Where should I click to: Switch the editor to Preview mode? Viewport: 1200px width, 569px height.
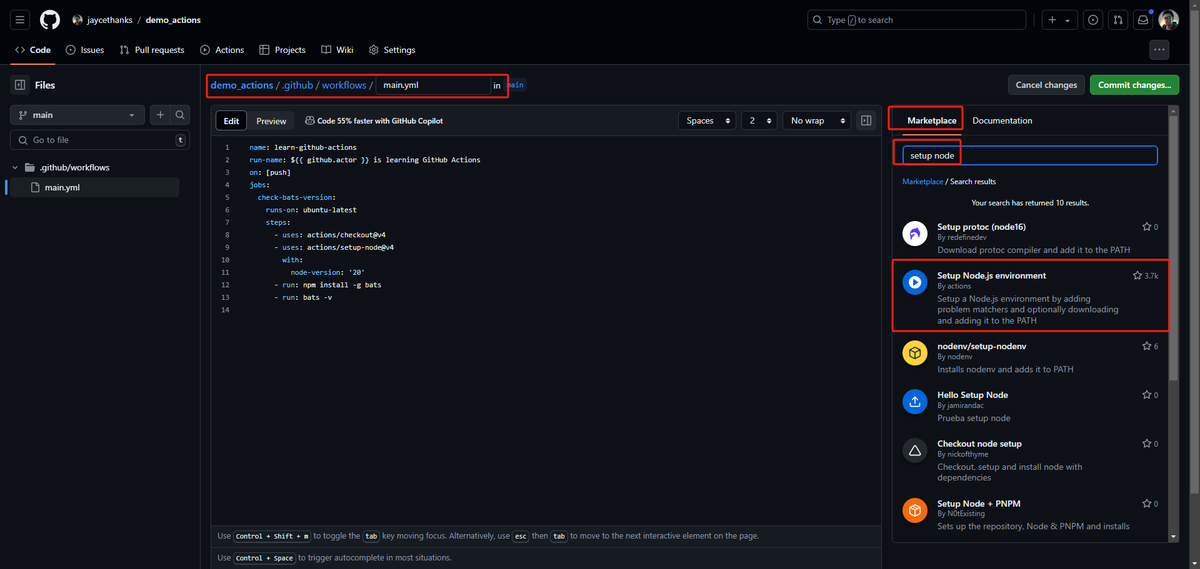271,121
